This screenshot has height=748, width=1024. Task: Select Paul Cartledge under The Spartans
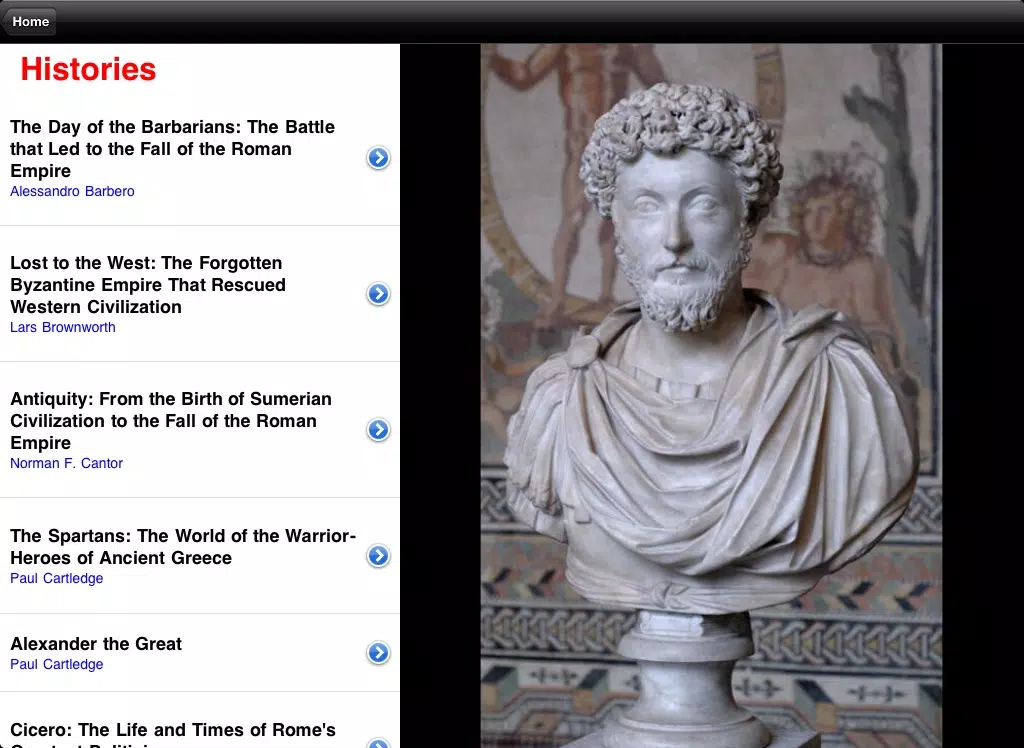(57, 578)
